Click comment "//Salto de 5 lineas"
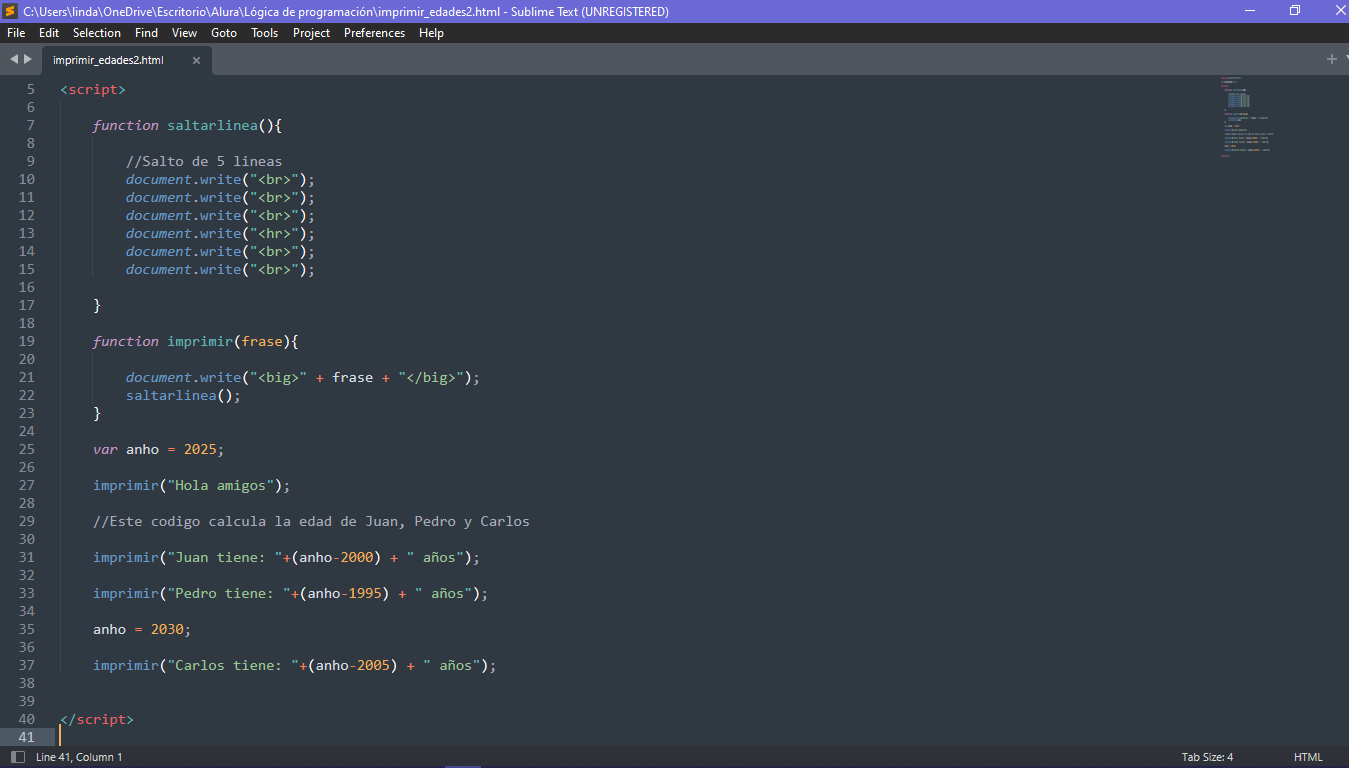 204,161
